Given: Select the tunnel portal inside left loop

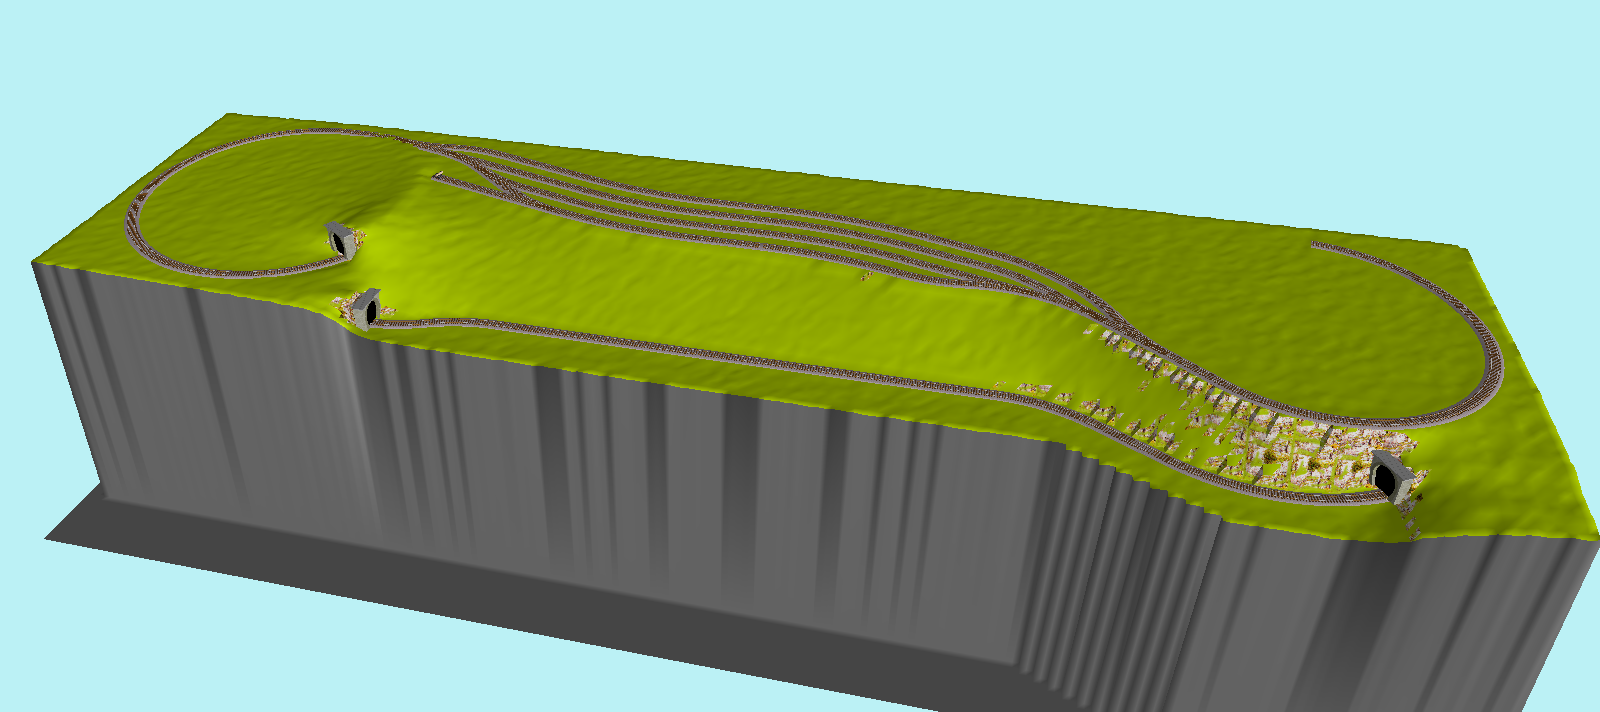Looking at the screenshot, I should pyautogui.click(x=340, y=240).
